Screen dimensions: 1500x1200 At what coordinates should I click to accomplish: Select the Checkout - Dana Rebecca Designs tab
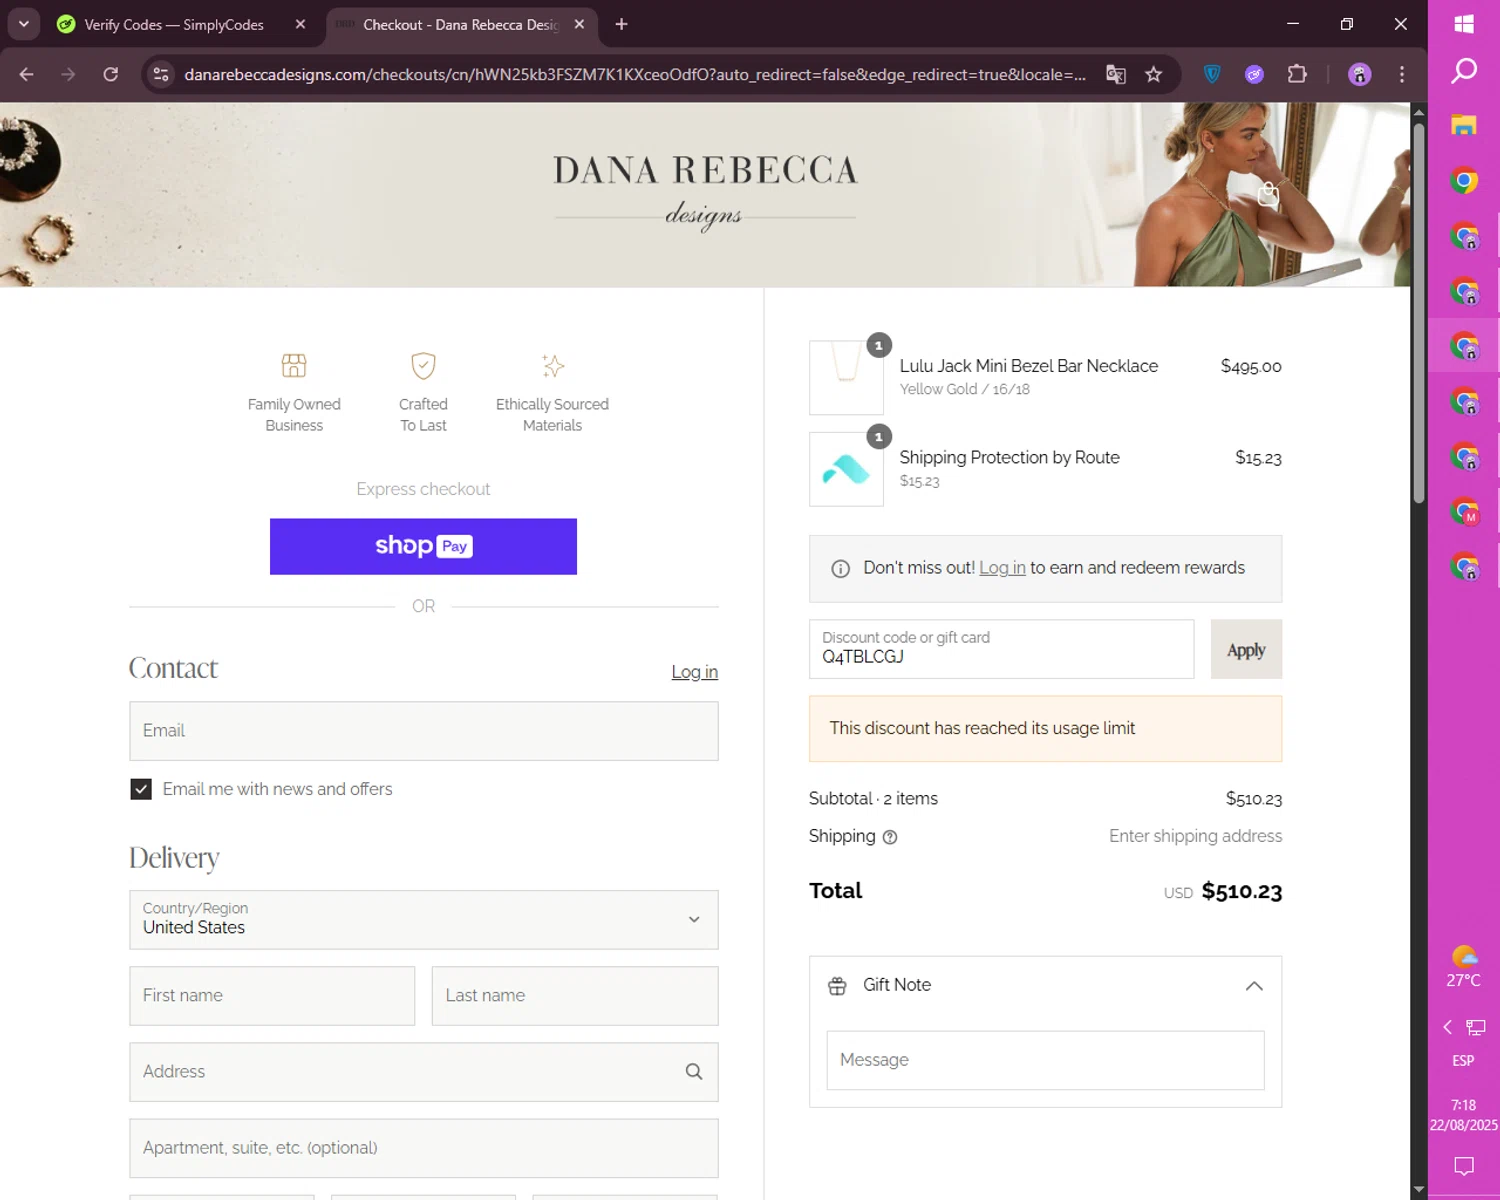pos(460,24)
